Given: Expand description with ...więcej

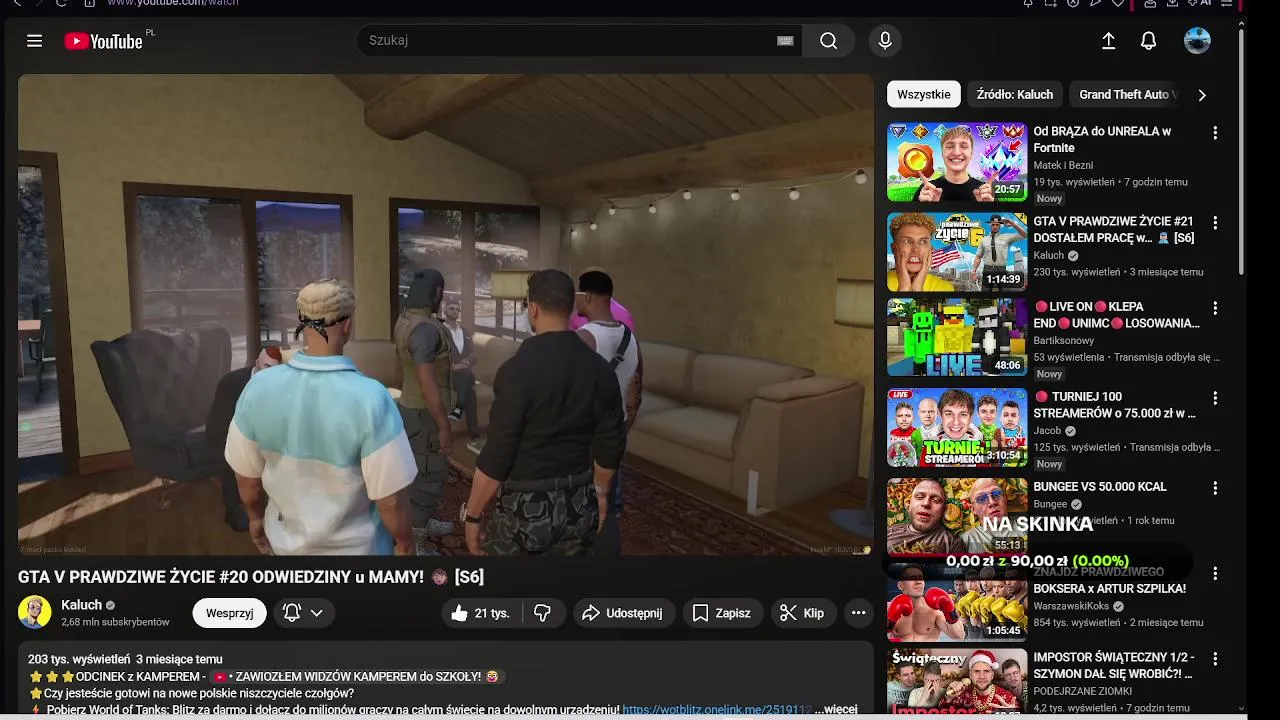Looking at the screenshot, I should [836, 709].
